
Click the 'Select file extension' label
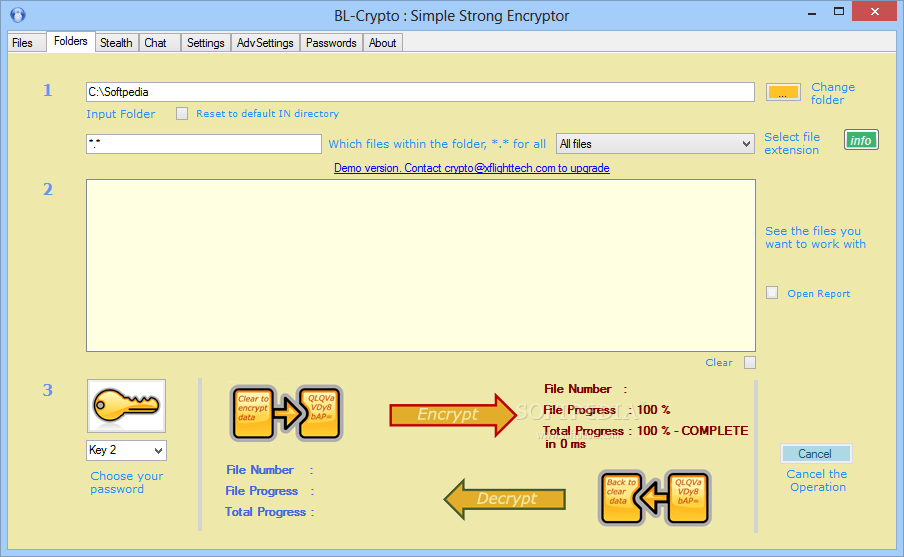pyautogui.click(x=792, y=144)
